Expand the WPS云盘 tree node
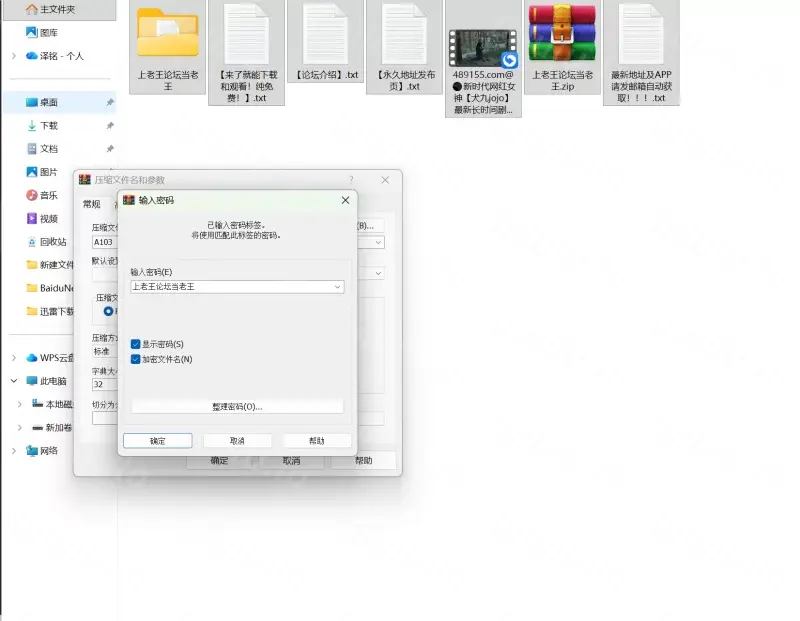 coord(14,358)
